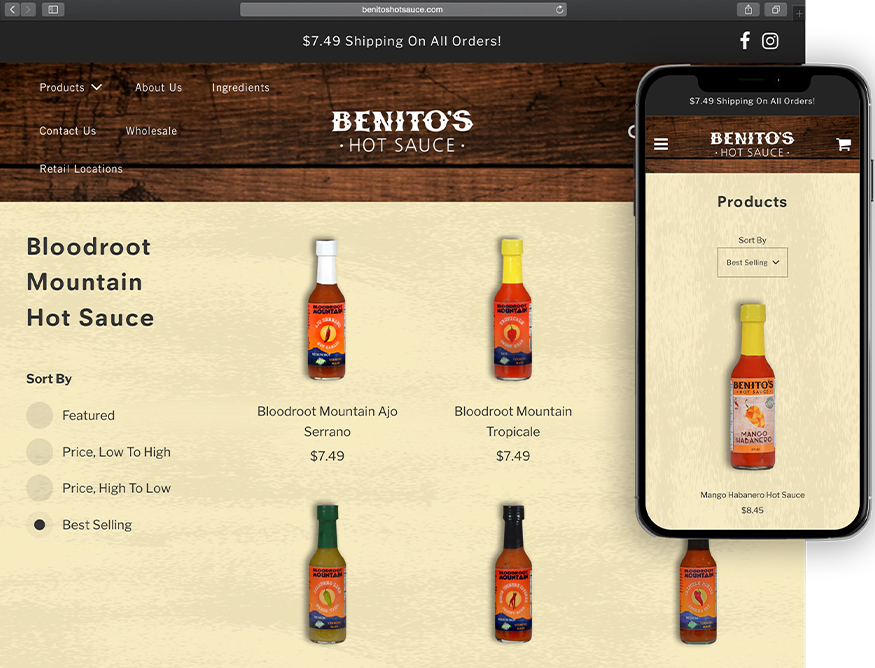Viewport: 875px width, 668px height.
Task: Show all tabs overview icon
Action: (x=776, y=9)
